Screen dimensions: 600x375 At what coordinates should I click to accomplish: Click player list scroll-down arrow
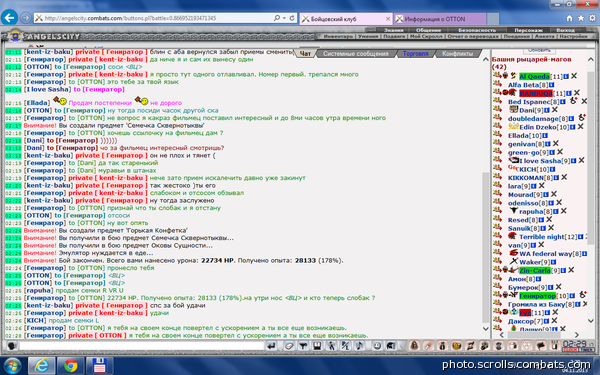(x=590, y=321)
